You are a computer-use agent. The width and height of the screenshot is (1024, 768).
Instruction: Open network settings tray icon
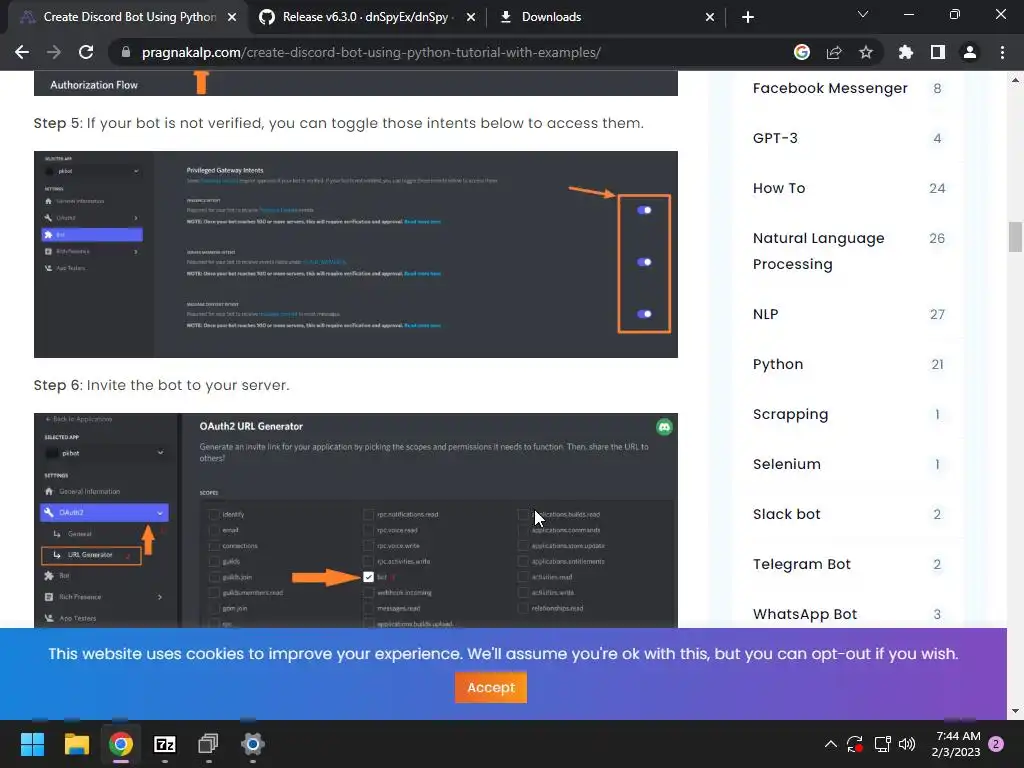pos(882,744)
